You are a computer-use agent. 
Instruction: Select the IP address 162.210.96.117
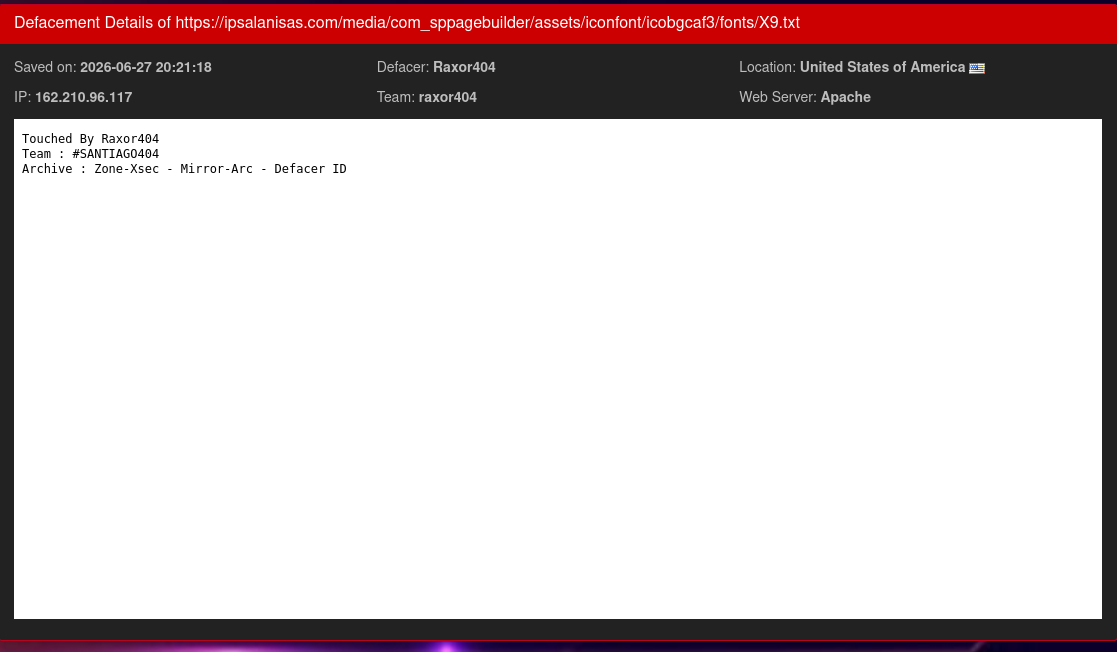pyautogui.click(x=83, y=97)
